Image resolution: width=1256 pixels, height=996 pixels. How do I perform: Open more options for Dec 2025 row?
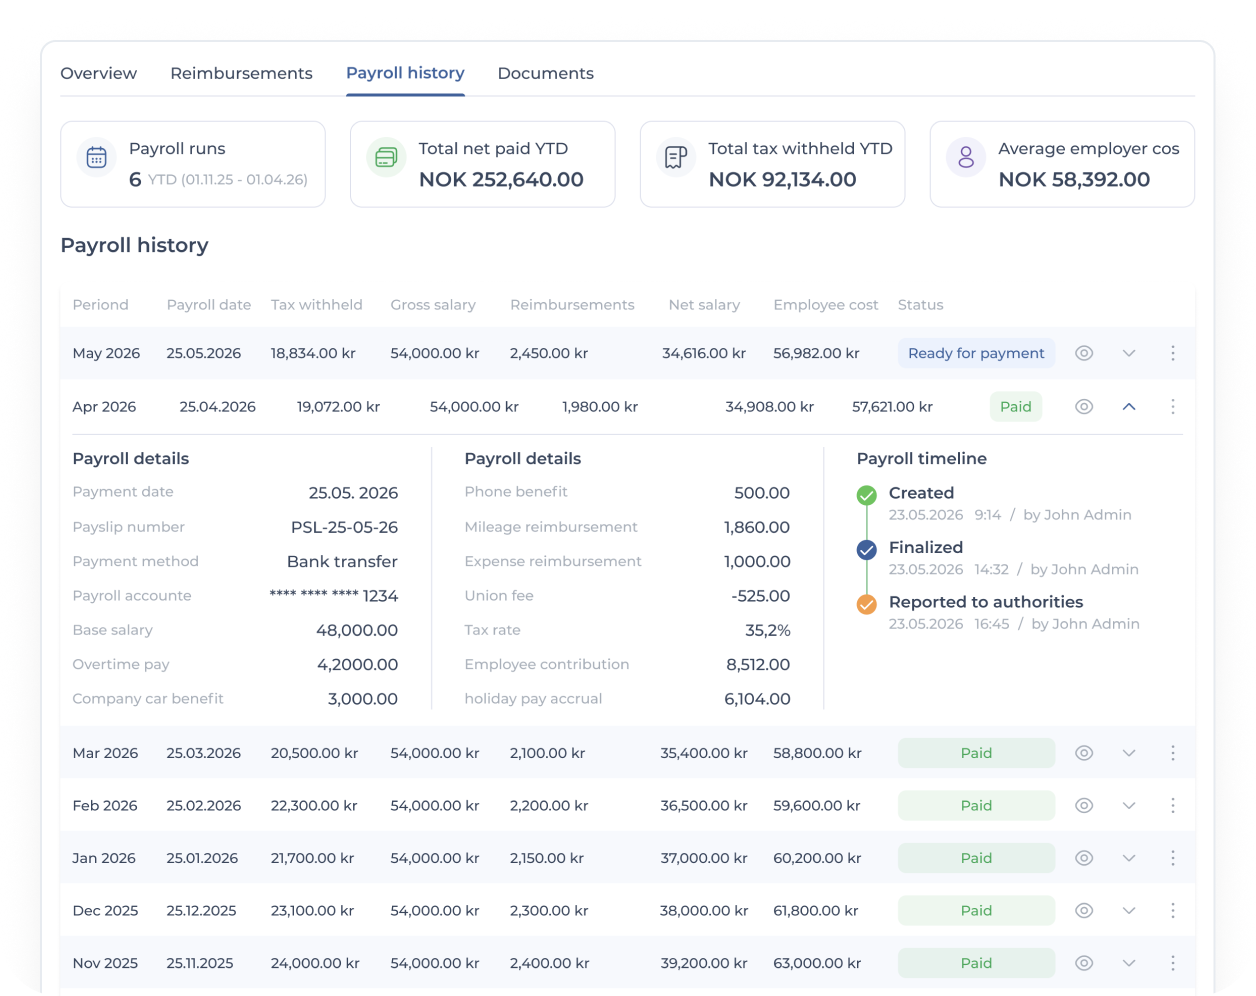(1173, 911)
